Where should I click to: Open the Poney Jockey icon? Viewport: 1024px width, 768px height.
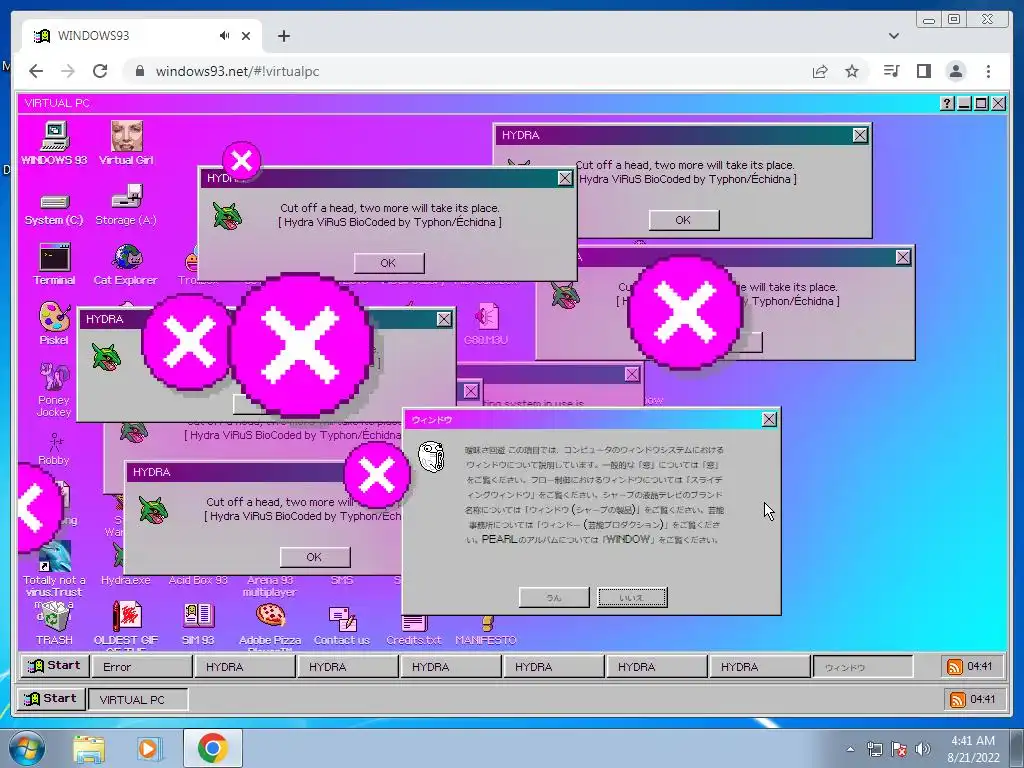[x=54, y=389]
